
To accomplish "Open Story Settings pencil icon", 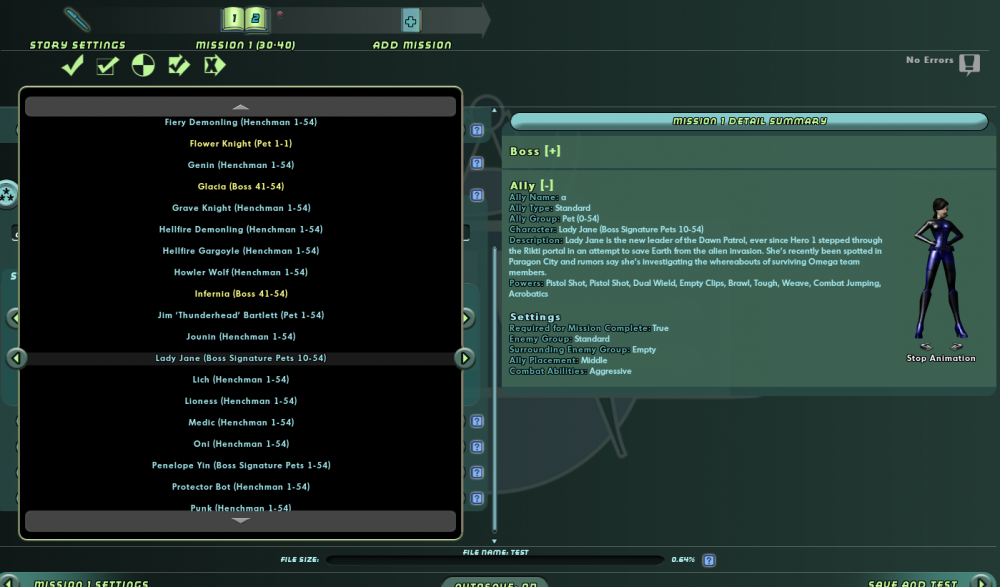I will click(x=77, y=20).
